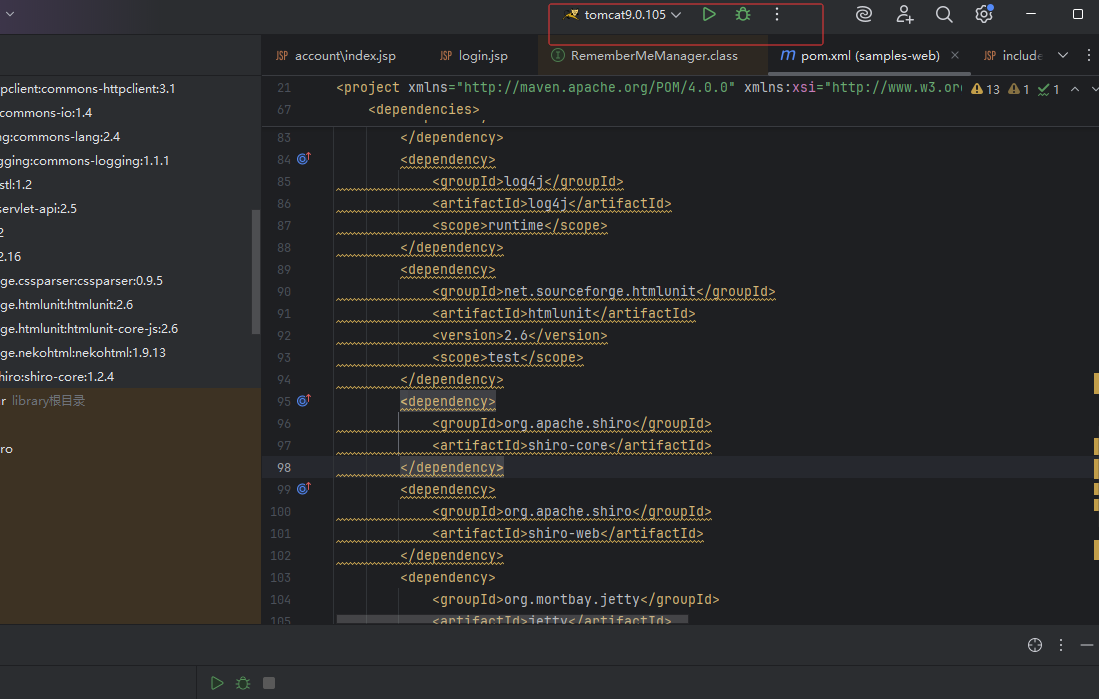
Task: Open the AI Assistant spiral icon
Action: tap(864, 14)
